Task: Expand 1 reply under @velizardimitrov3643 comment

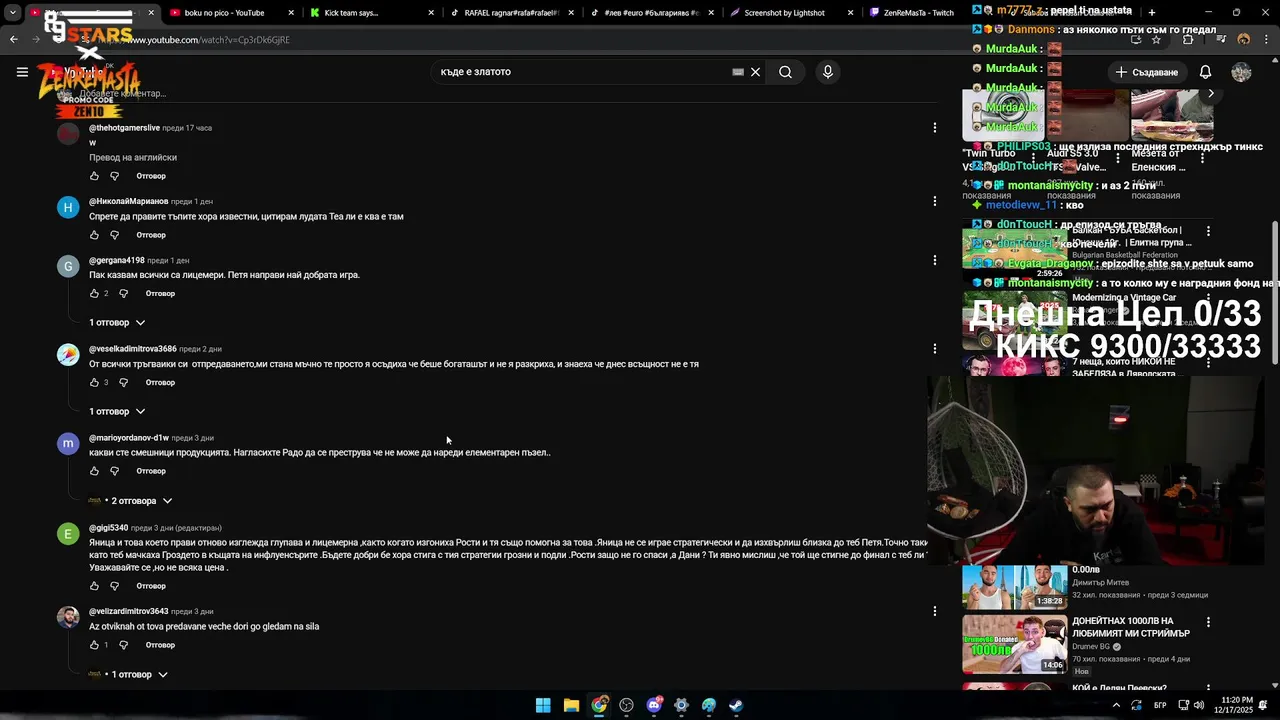Action: coord(128,675)
